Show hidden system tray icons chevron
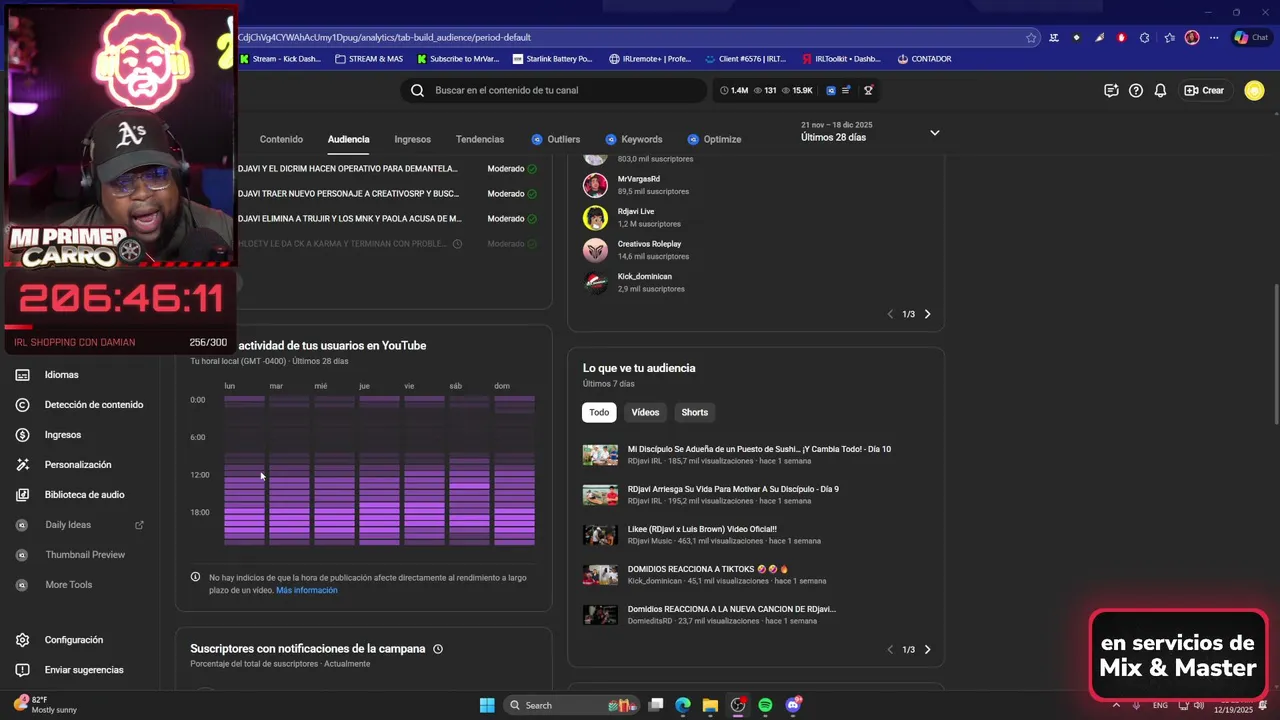Image resolution: width=1280 pixels, height=720 pixels. pyautogui.click(x=1117, y=705)
